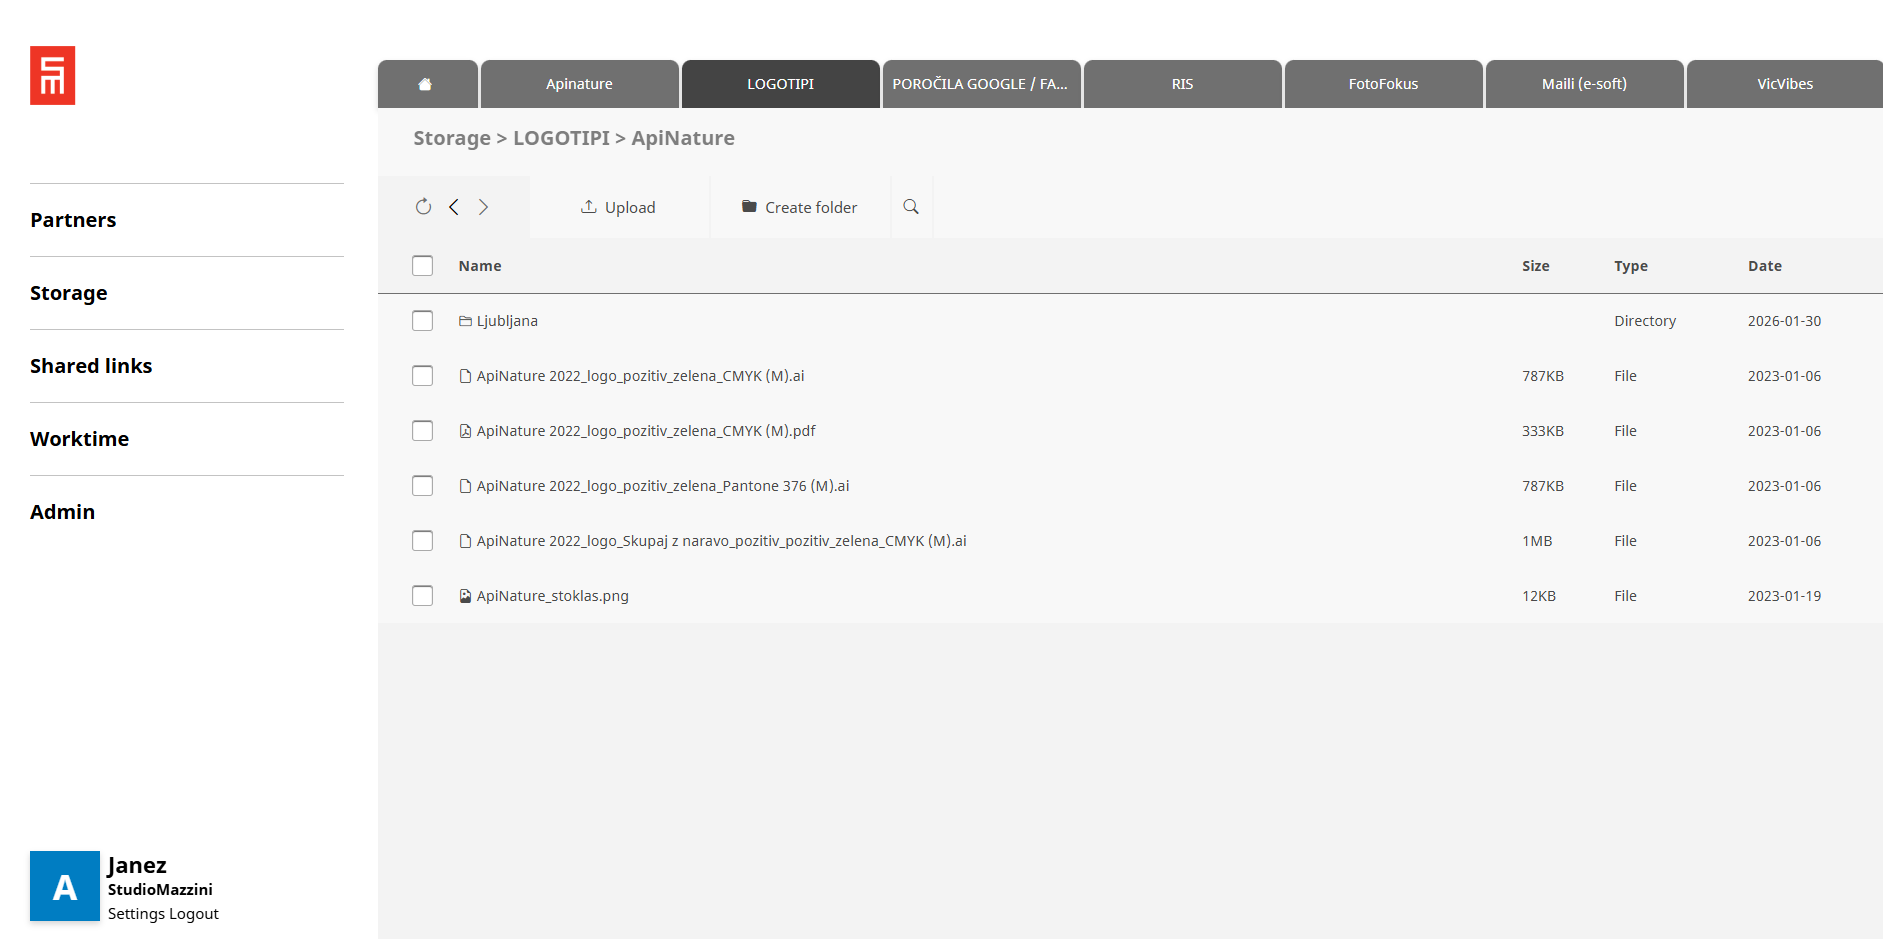1883x939 pixels.
Task: Open Worktime in the sidebar
Action: (x=80, y=439)
